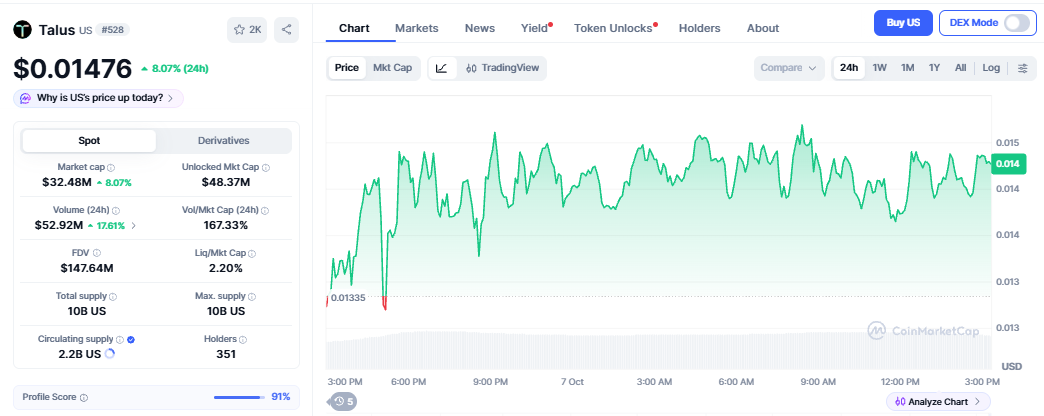The width and height of the screenshot is (1044, 416).
Task: Enable Log scale on chart
Action: tap(991, 68)
